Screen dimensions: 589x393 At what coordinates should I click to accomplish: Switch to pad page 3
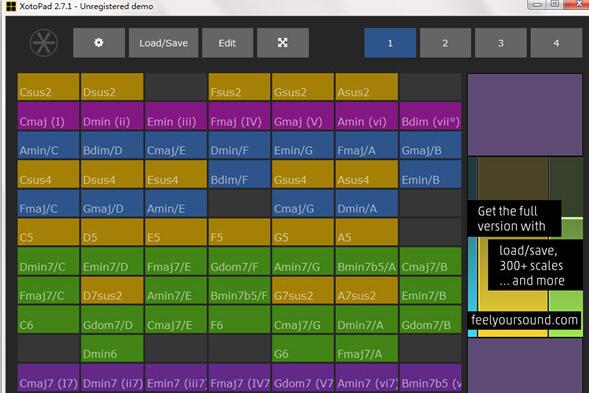[500, 43]
